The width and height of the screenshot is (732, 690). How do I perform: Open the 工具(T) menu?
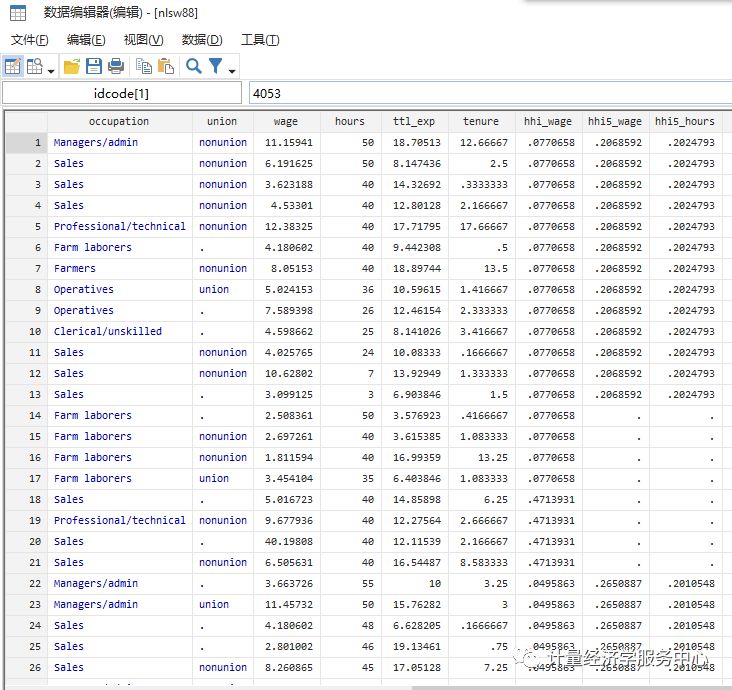coord(260,40)
